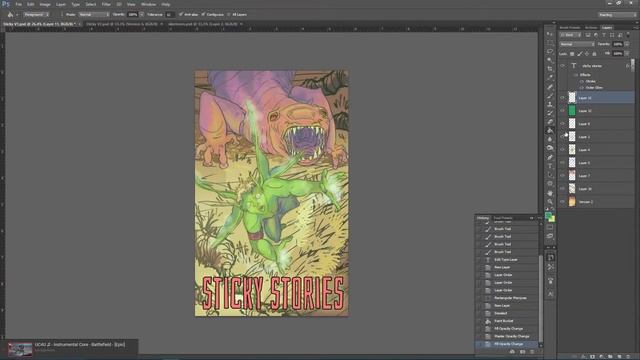The height and width of the screenshot is (360, 640).
Task: Open the workspace switcher dropdown
Action: [x=618, y=15]
